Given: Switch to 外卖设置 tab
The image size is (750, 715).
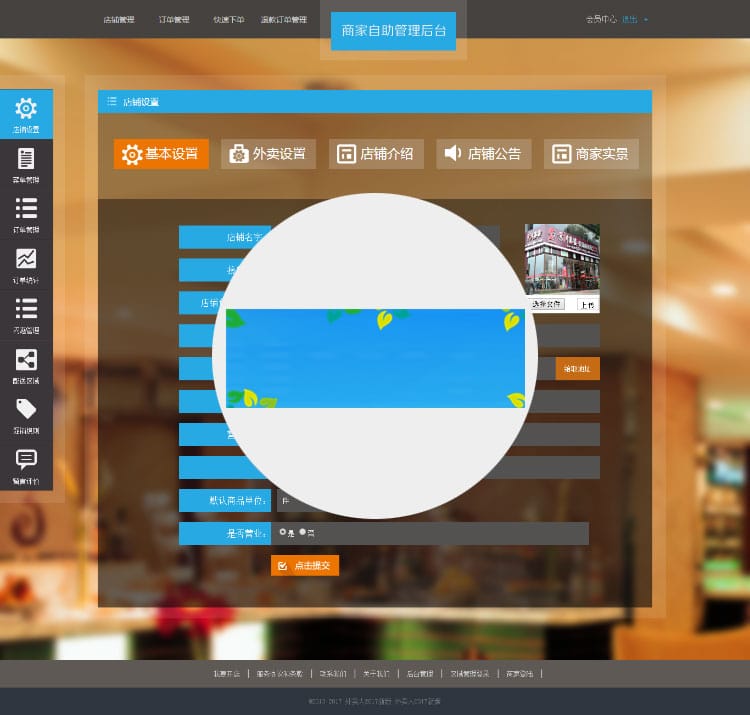Looking at the screenshot, I should click(268, 154).
